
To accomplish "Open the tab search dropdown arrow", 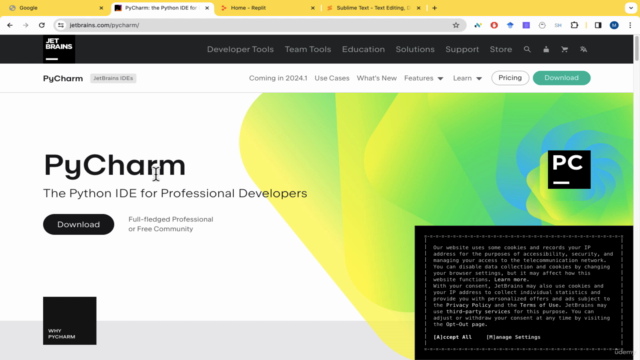I will click(x=631, y=8).
